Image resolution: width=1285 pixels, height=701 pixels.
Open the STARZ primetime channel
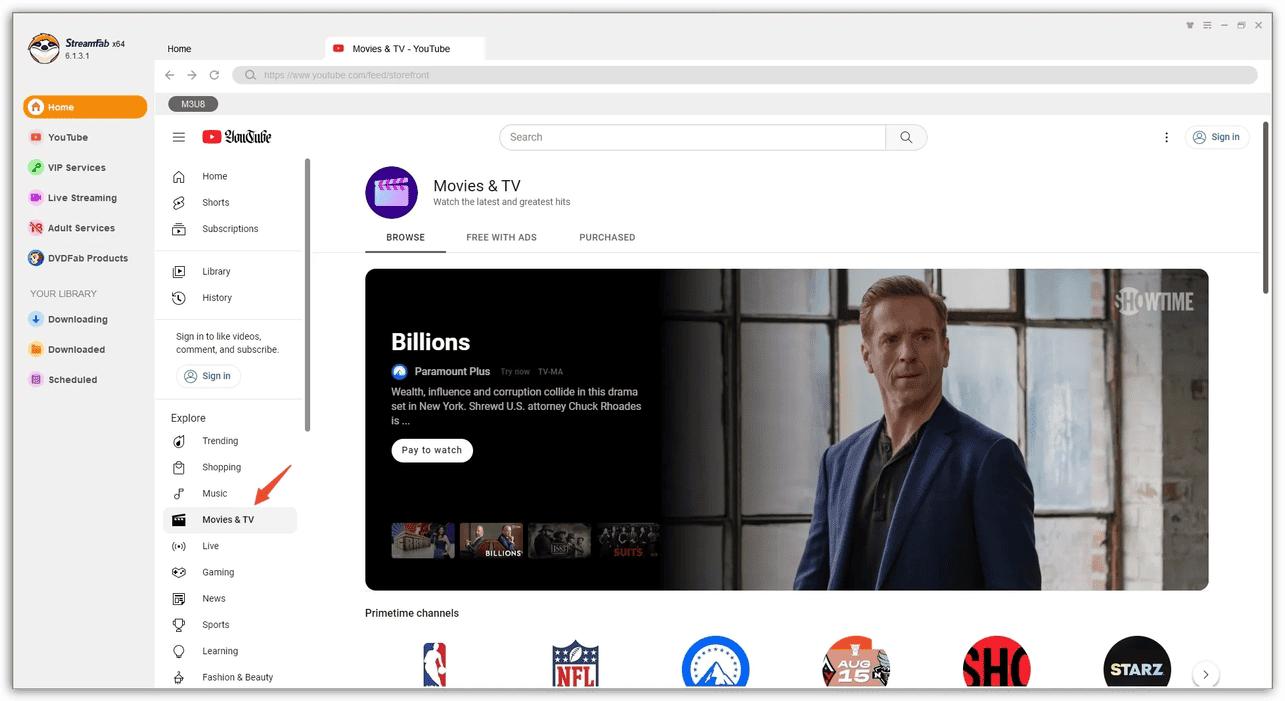(x=1137, y=663)
